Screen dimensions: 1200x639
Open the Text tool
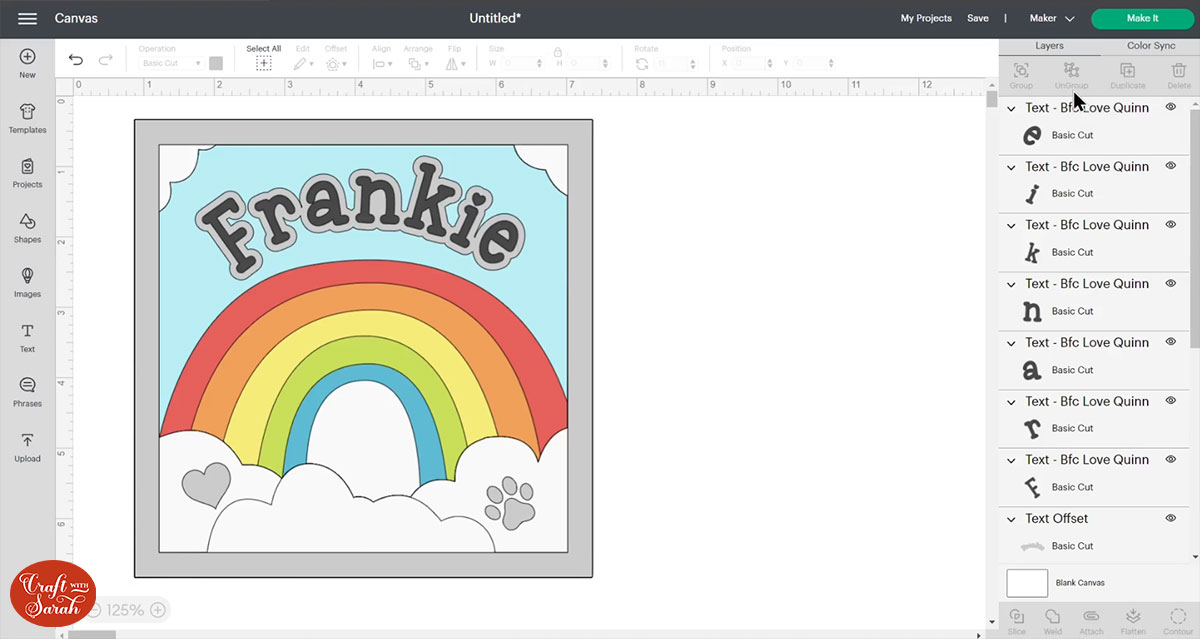pos(27,338)
